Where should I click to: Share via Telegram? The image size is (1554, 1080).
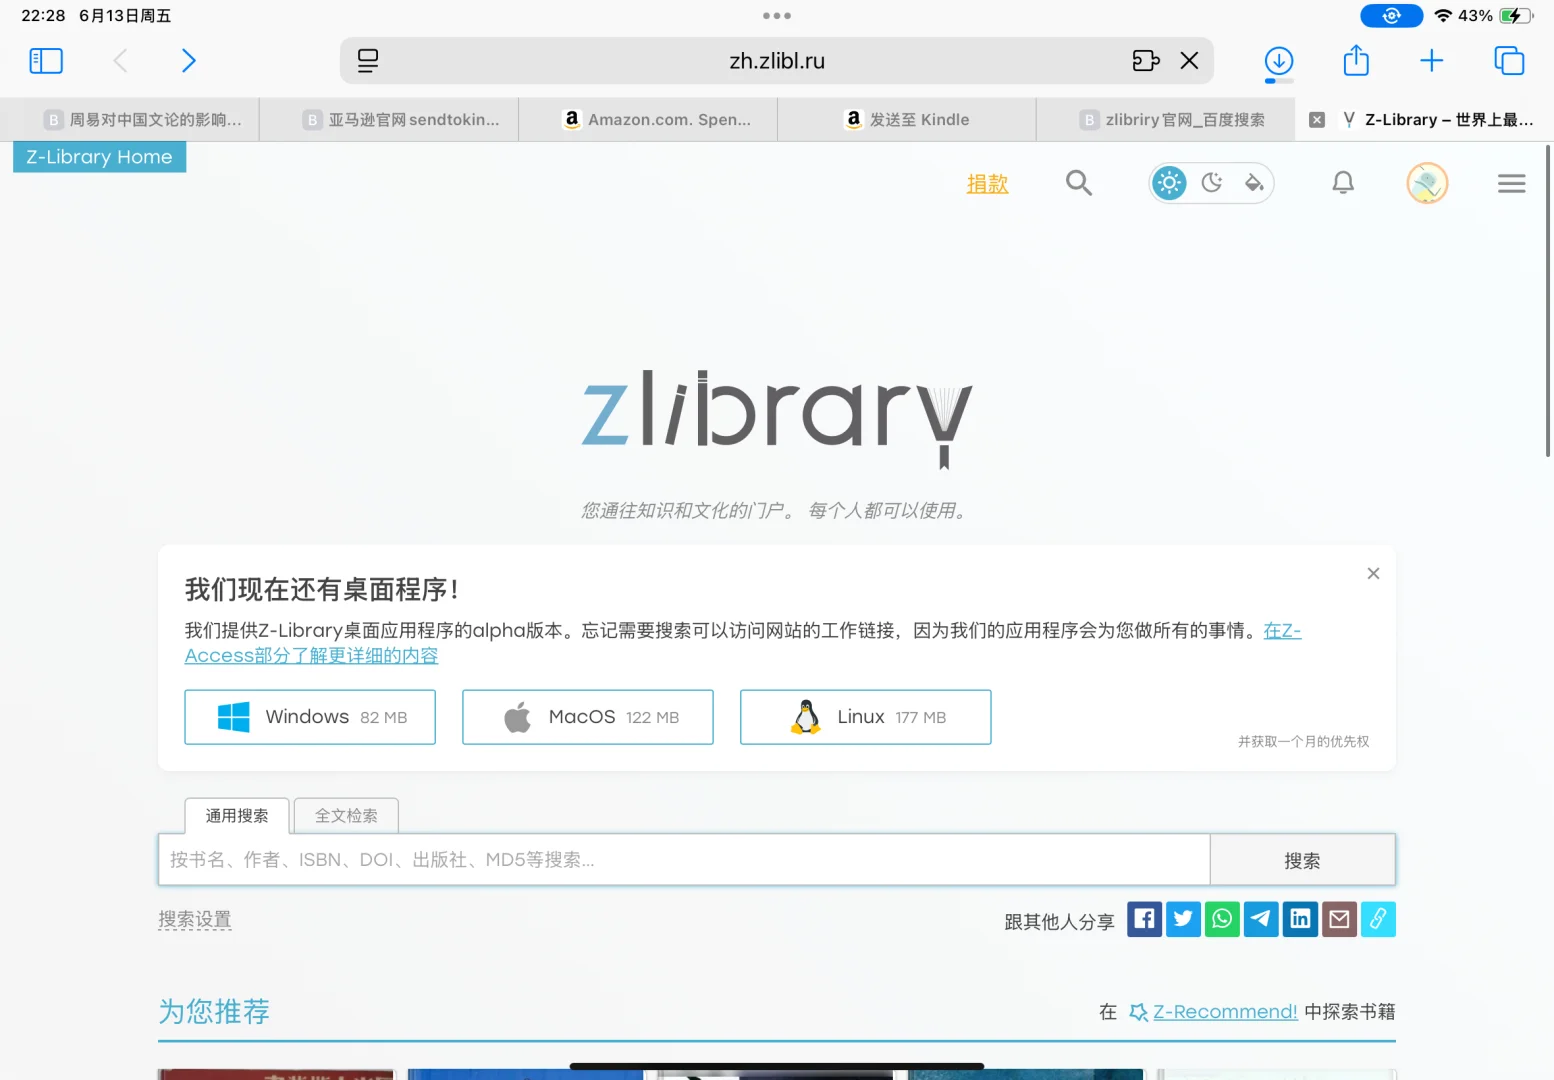[1261, 919]
